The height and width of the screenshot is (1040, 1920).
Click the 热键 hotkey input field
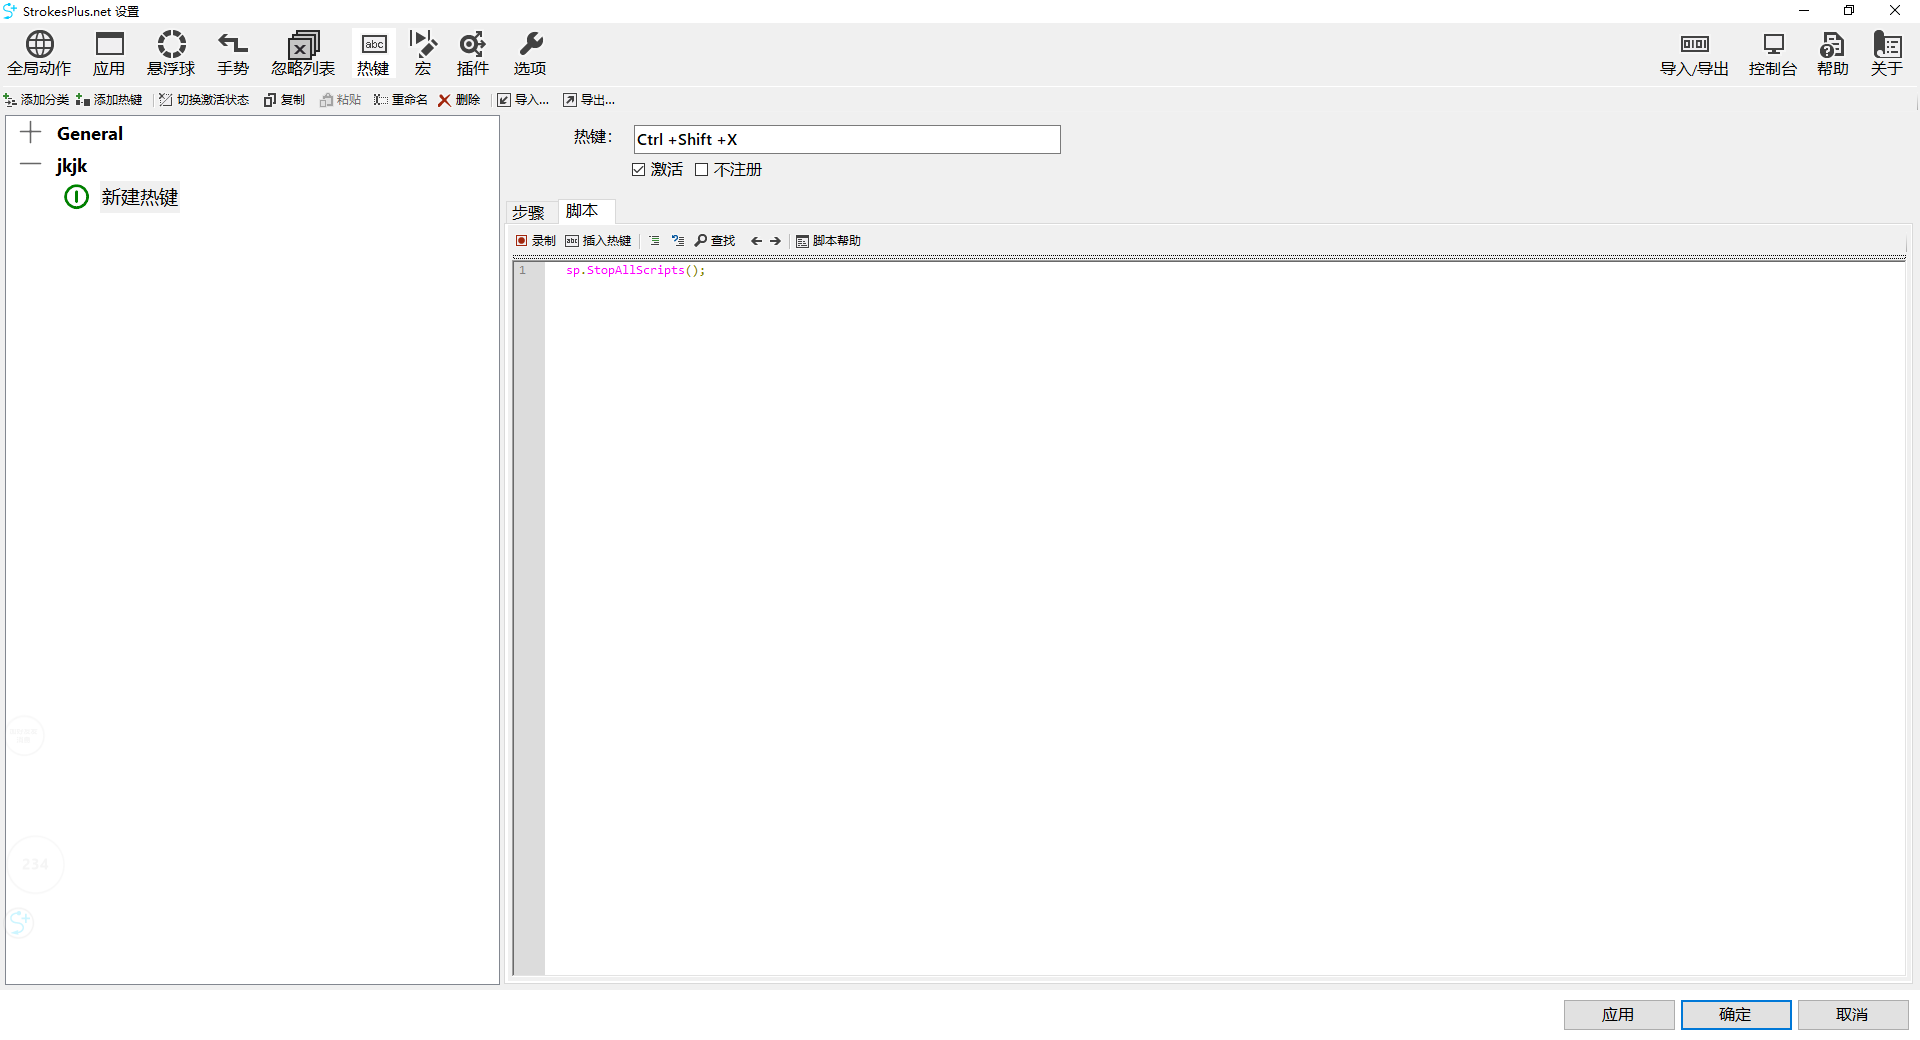(847, 139)
